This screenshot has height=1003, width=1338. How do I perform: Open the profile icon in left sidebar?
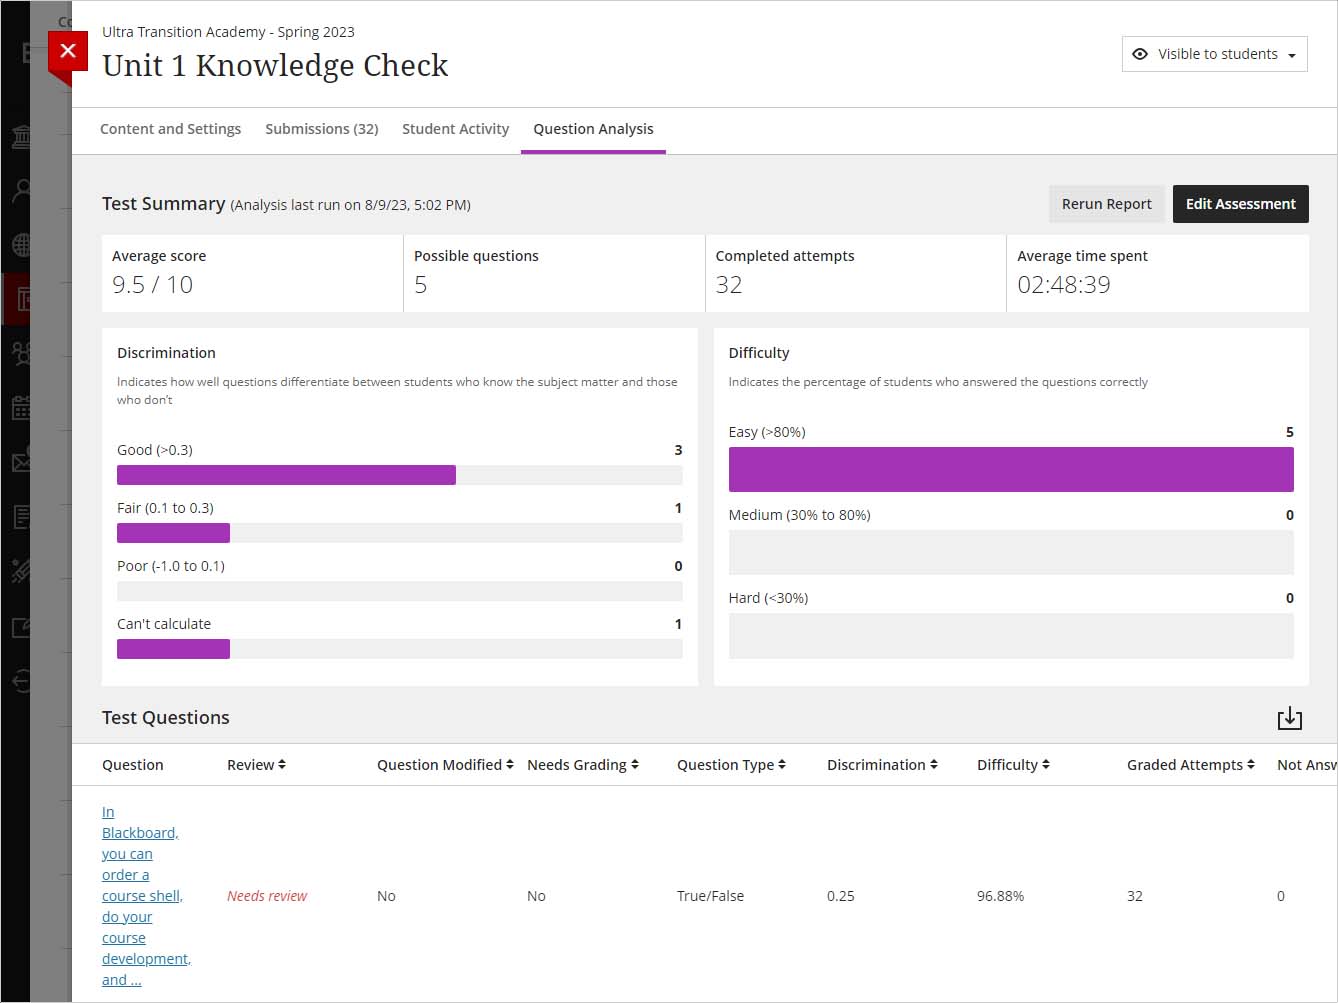20,190
